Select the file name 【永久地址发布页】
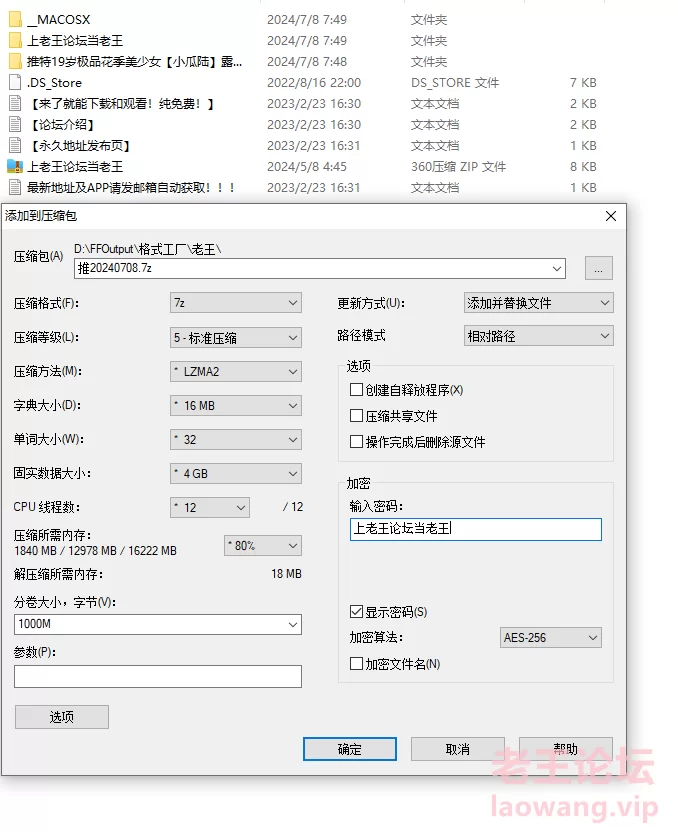 point(80,145)
